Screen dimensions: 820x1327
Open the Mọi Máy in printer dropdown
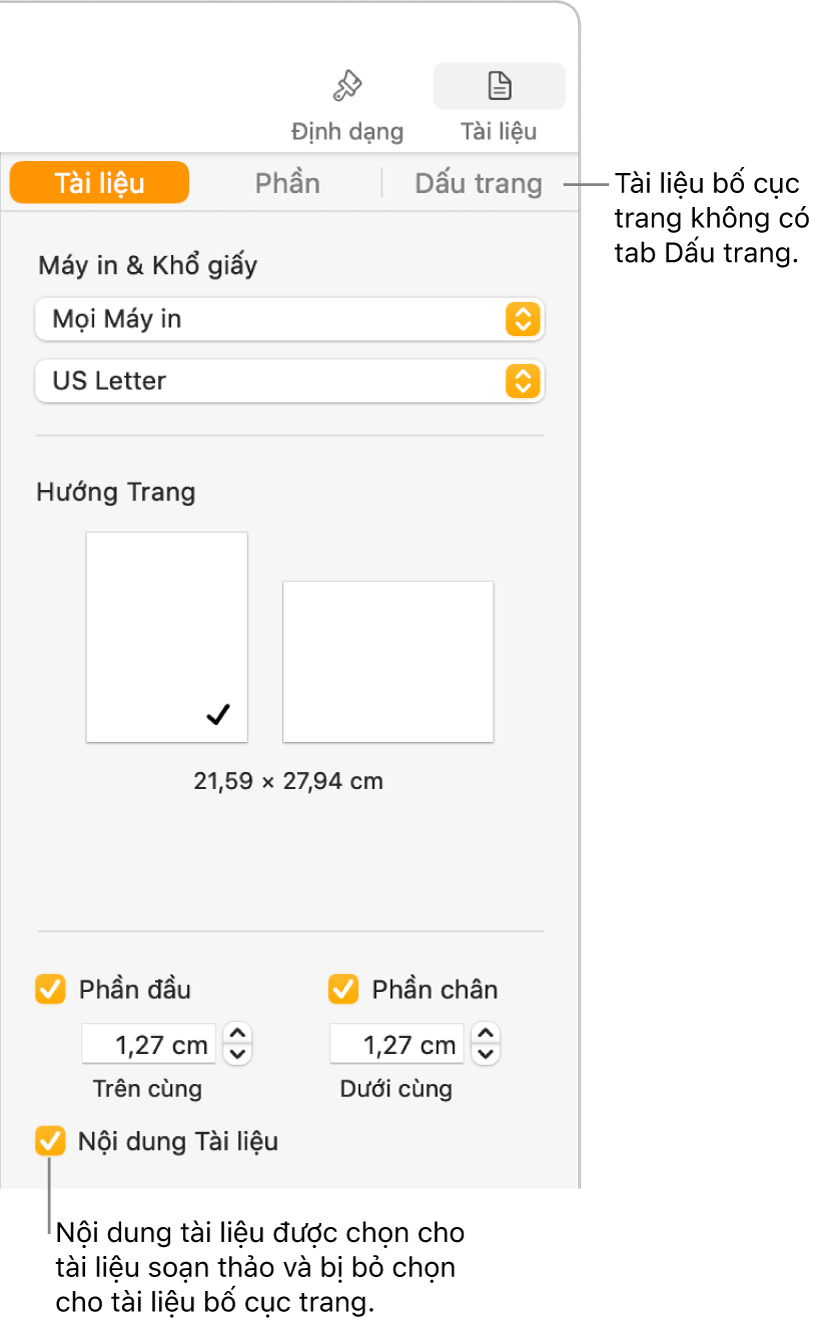(x=289, y=319)
